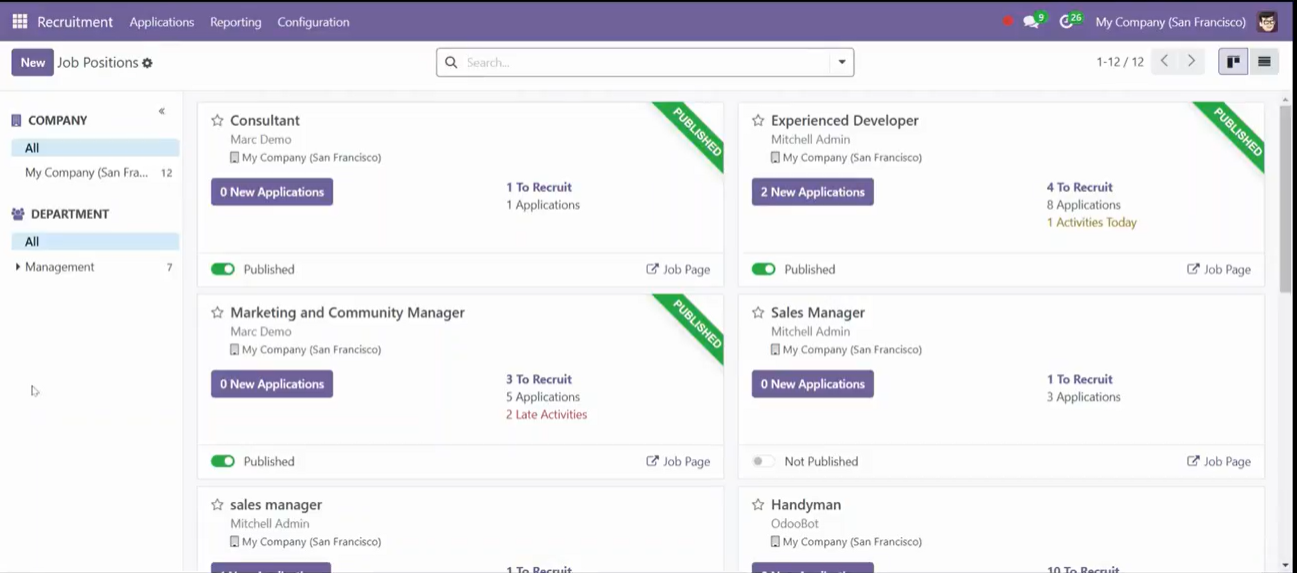
Task: Click the search magnifier icon
Action: click(451, 62)
